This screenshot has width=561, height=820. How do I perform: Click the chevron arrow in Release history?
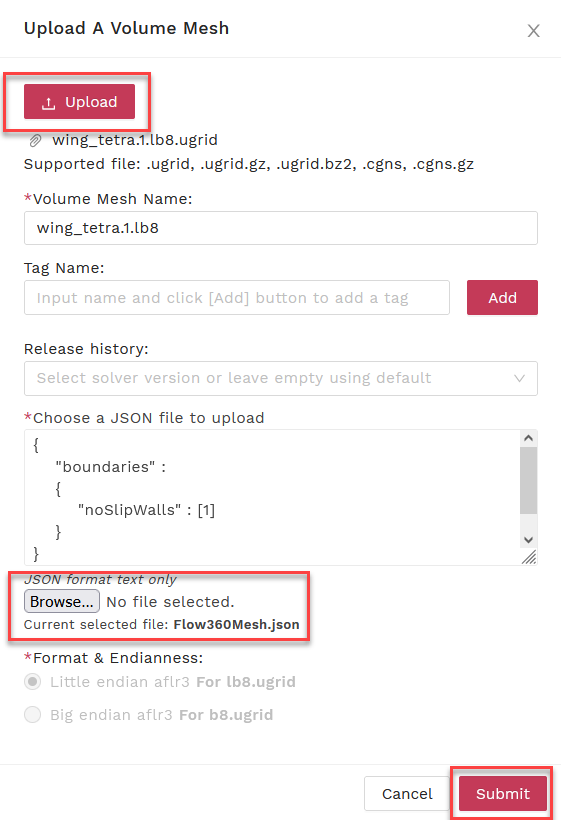tap(519, 378)
